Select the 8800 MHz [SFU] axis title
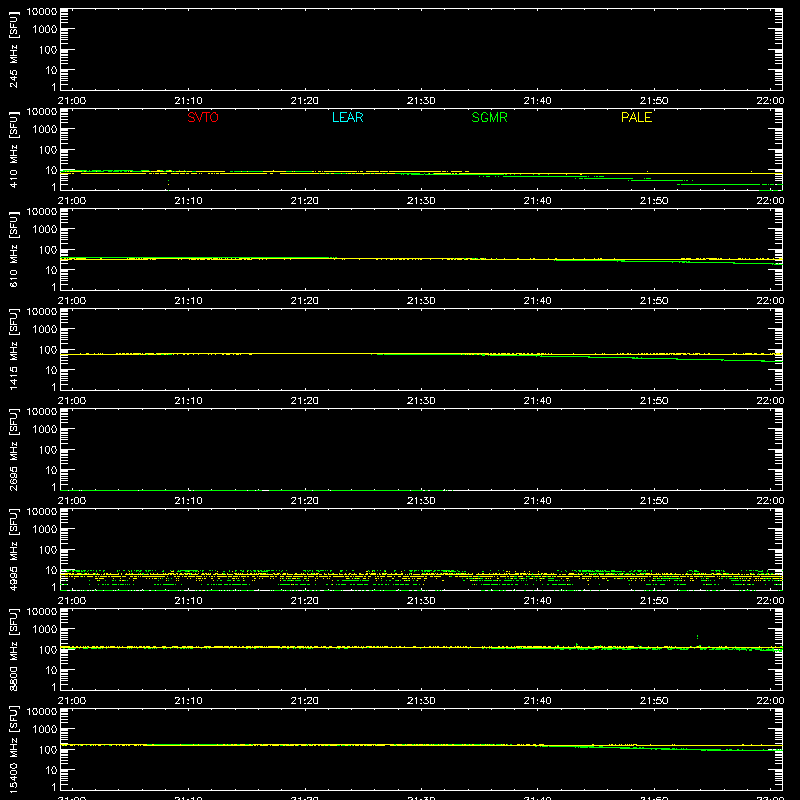This screenshot has width=800, height=800. 13,650
